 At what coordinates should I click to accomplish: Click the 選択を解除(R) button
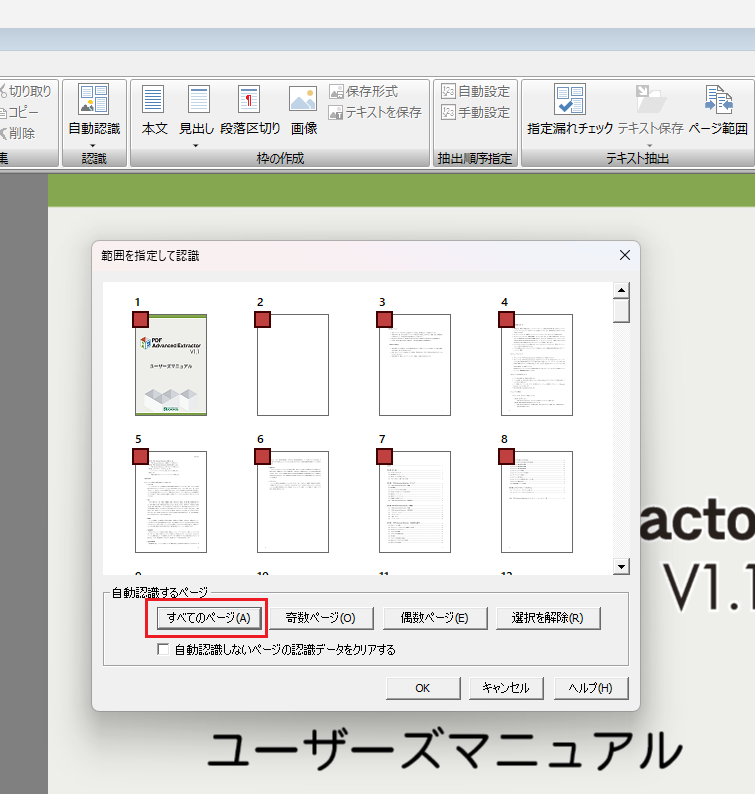pyautogui.click(x=547, y=618)
